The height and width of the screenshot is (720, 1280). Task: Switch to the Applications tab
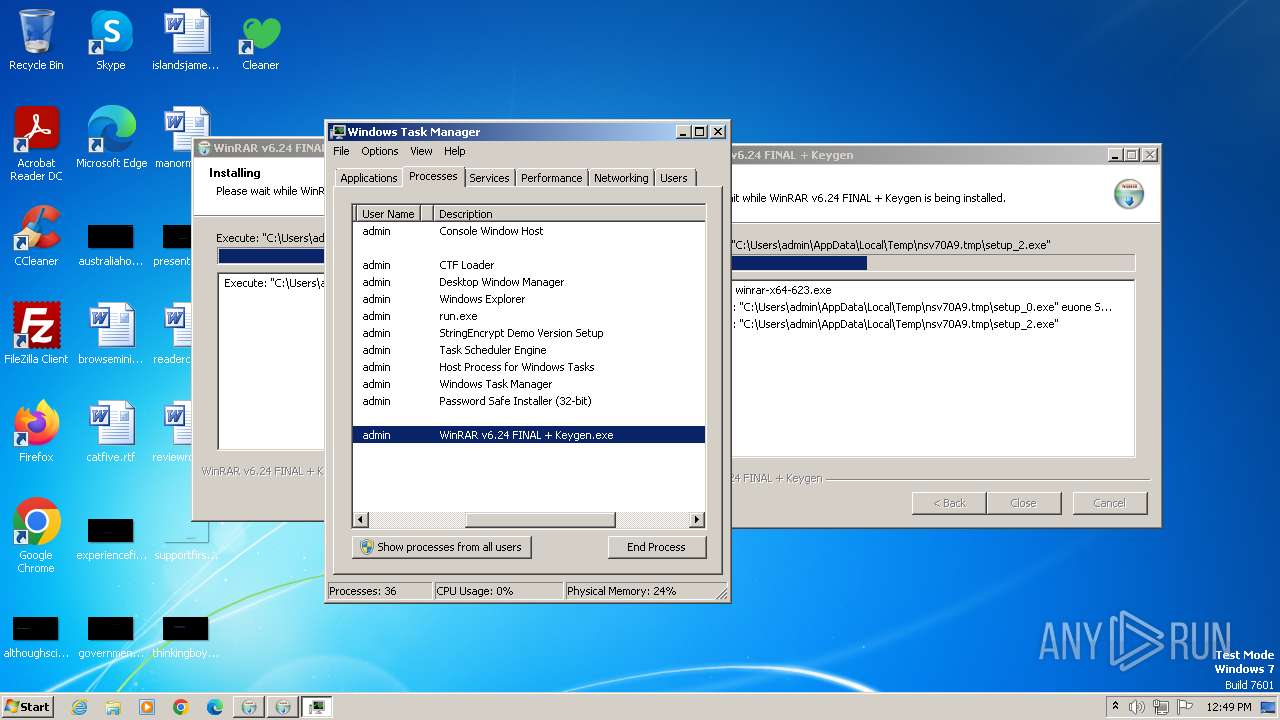(368, 178)
